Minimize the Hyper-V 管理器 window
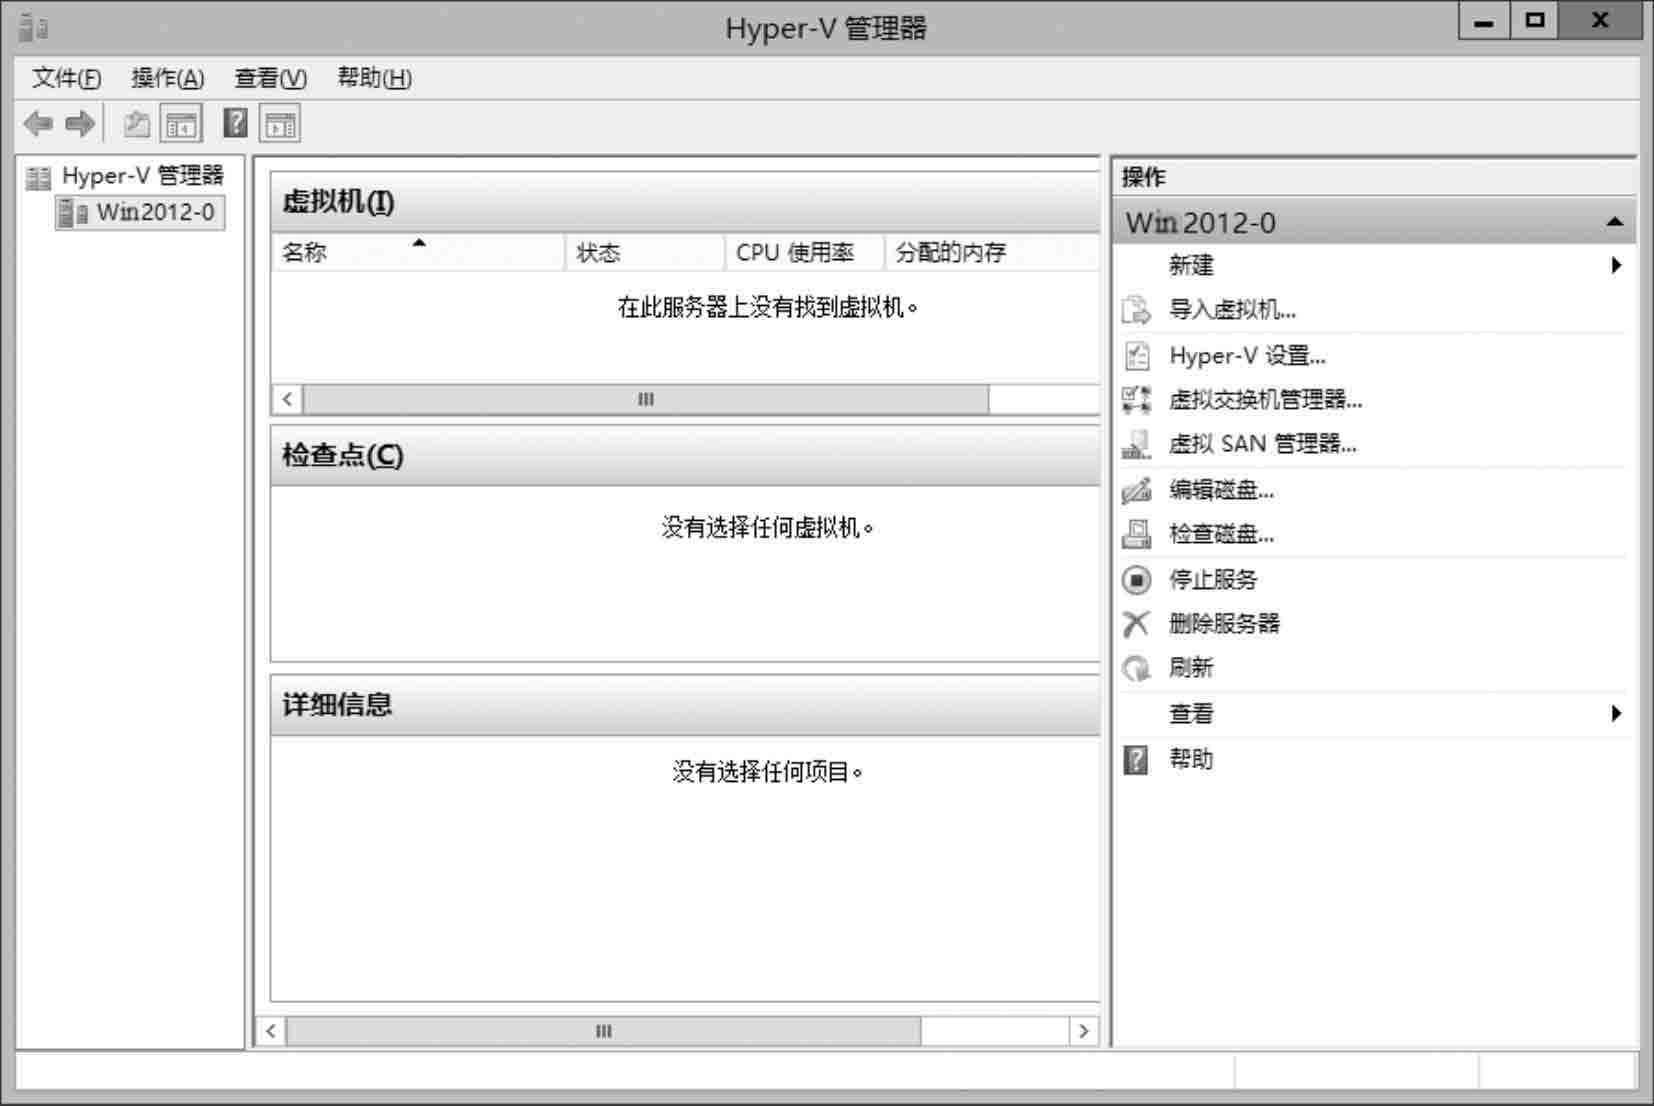Image resolution: width=1654 pixels, height=1106 pixels. pyautogui.click(x=1483, y=21)
